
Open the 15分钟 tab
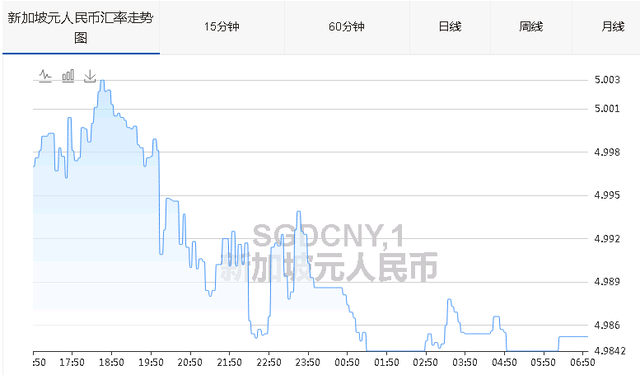(x=222, y=27)
